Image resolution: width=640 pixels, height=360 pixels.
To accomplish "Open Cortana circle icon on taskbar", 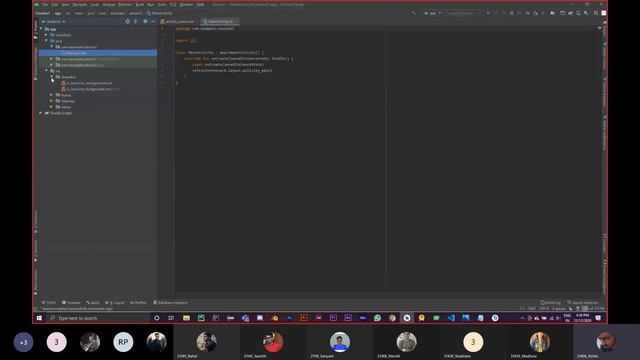I will coord(157,318).
